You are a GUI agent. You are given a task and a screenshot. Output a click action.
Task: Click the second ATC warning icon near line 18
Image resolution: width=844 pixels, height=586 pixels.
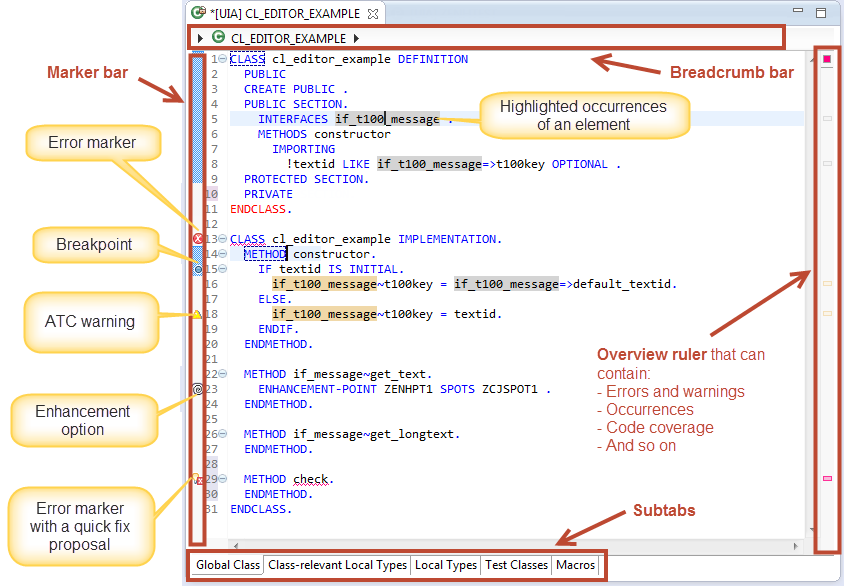pos(196,314)
